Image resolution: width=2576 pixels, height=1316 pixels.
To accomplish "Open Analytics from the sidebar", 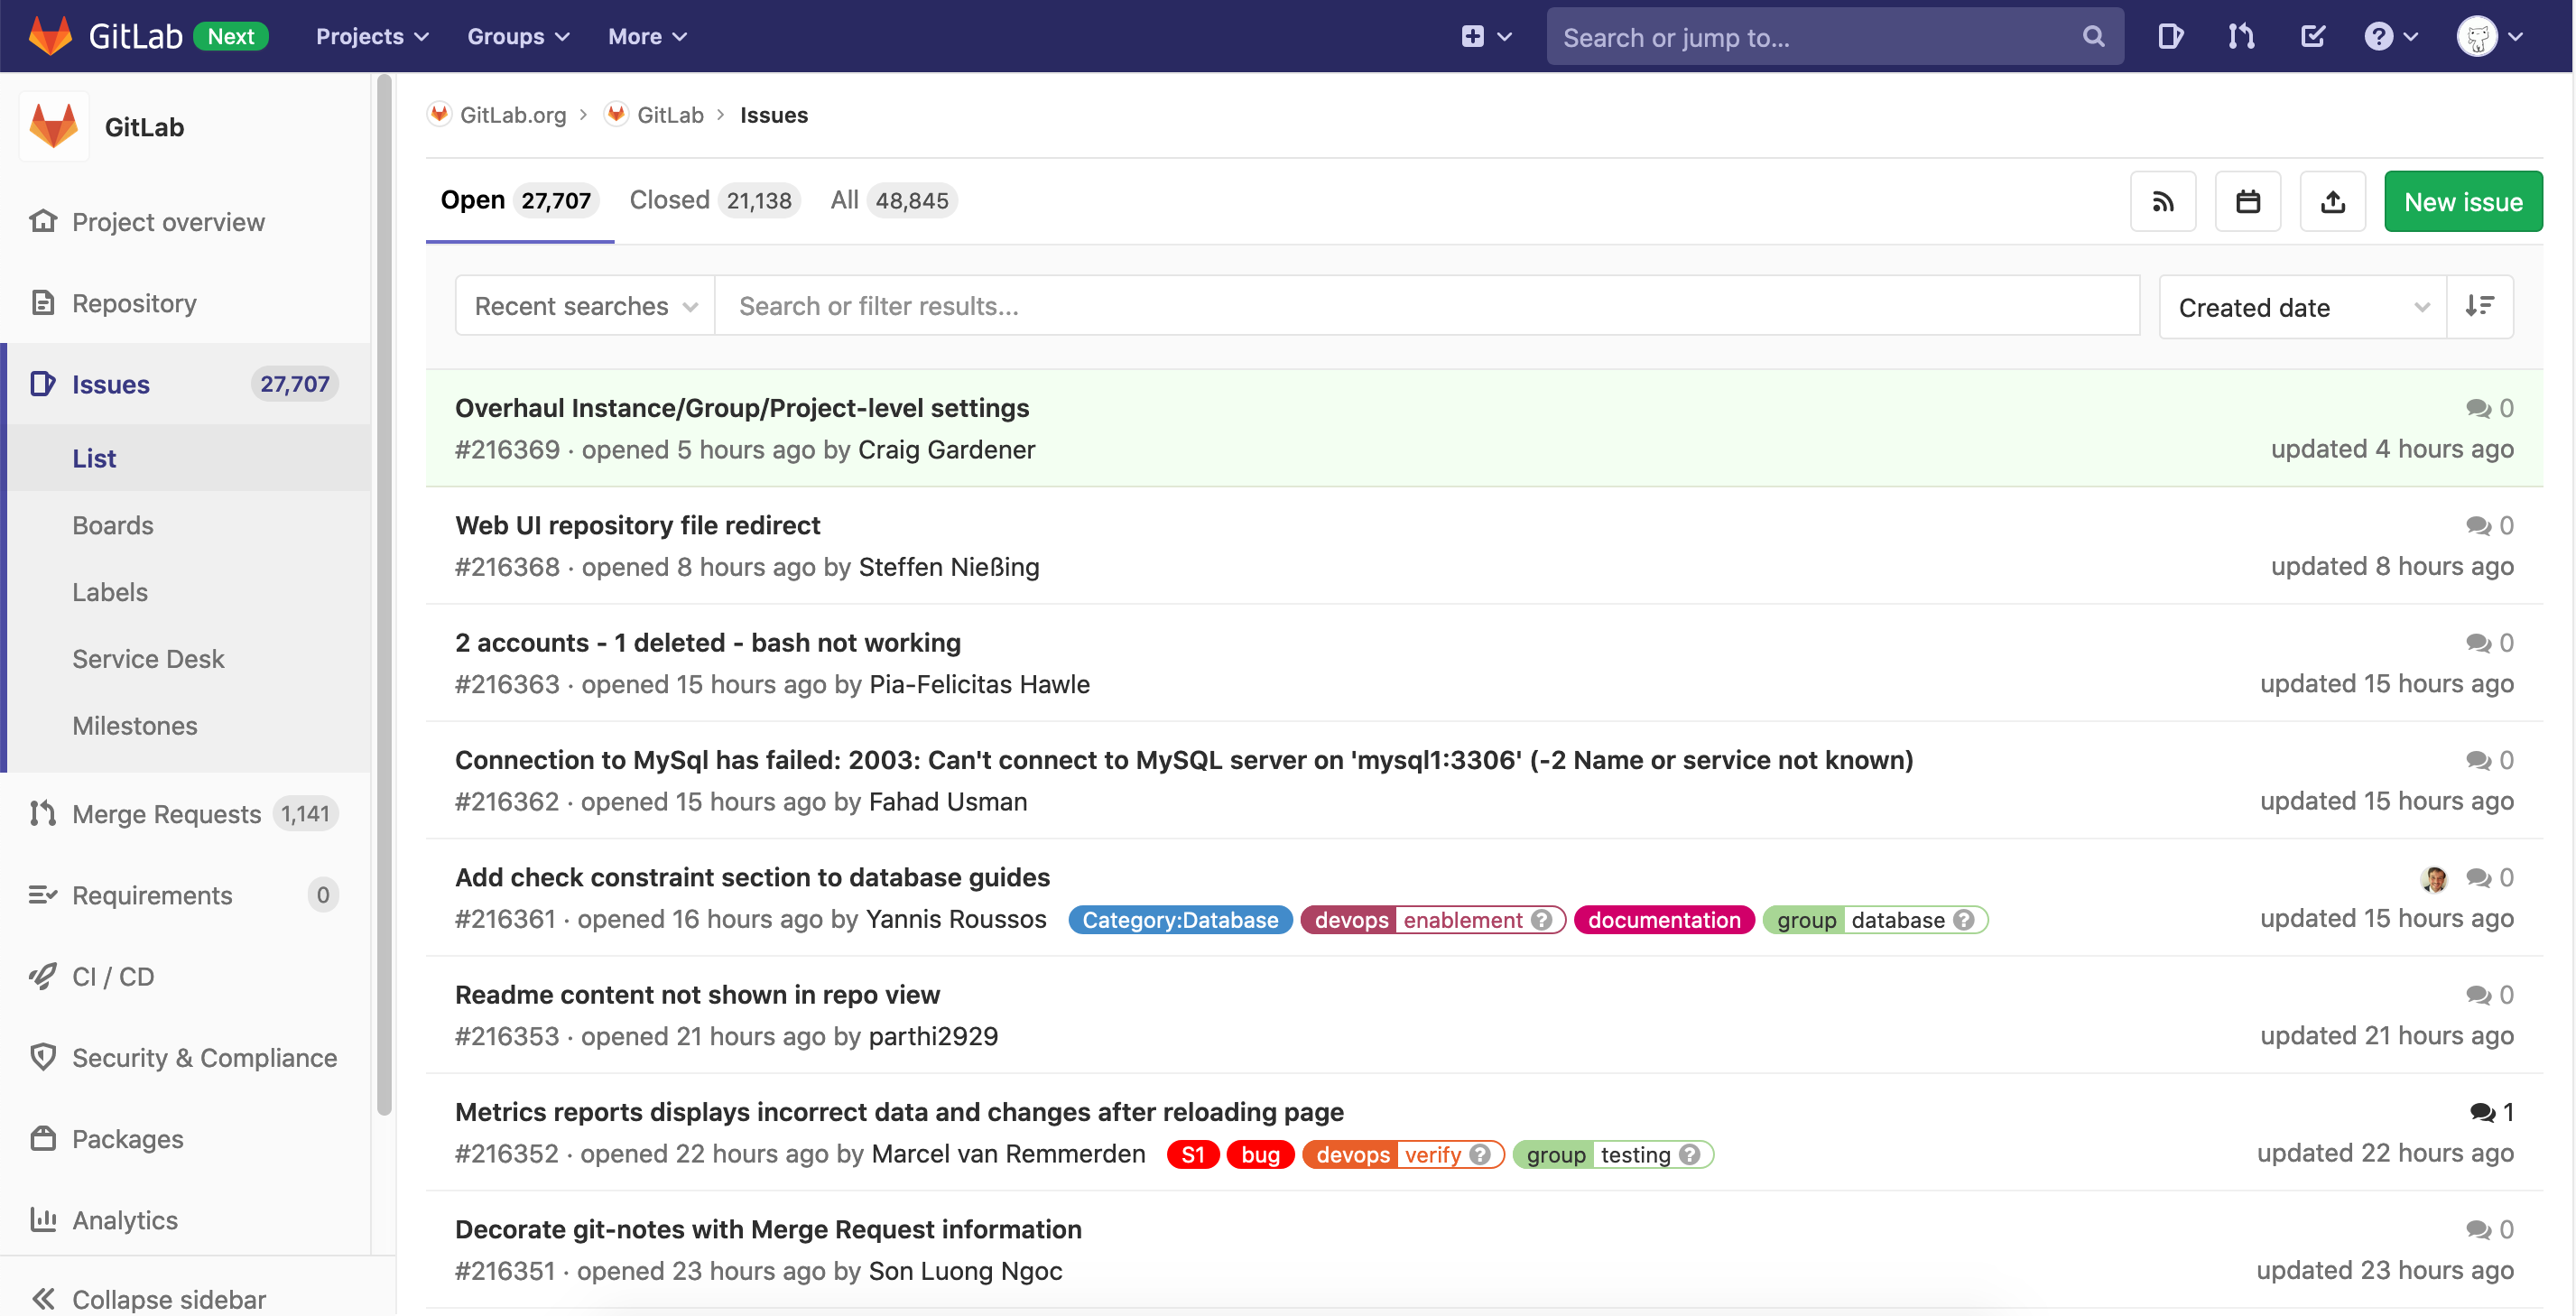I will pos(124,1219).
